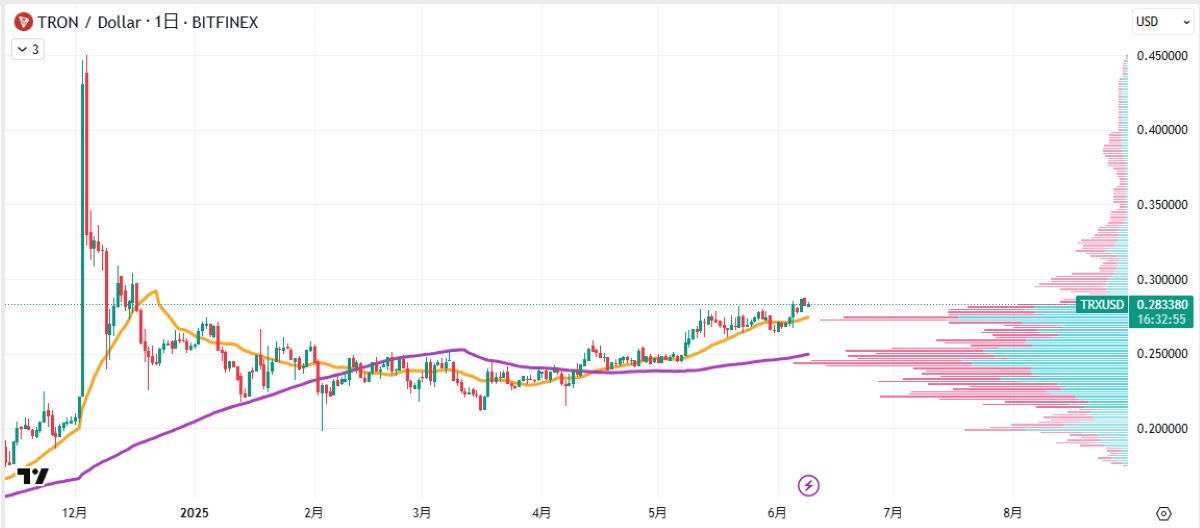Click the 0.400000 price axis label

1162,130
